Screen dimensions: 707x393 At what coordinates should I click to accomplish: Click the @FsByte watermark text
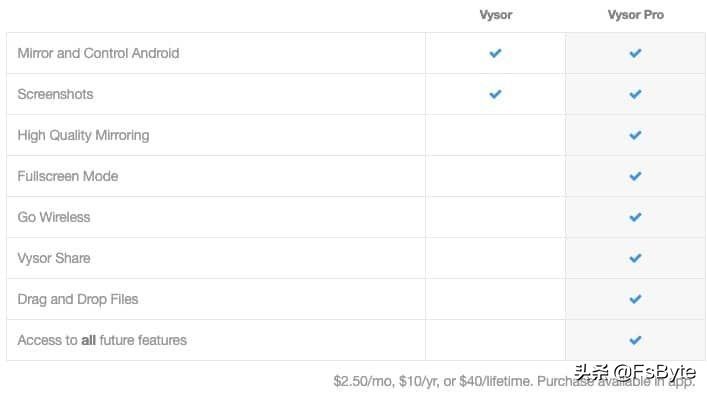[x=654, y=372]
